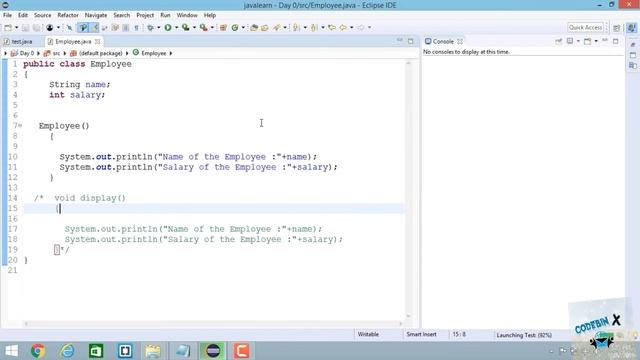Click the New Java Class icon
The height and width of the screenshot is (360, 640).
pos(235,27)
